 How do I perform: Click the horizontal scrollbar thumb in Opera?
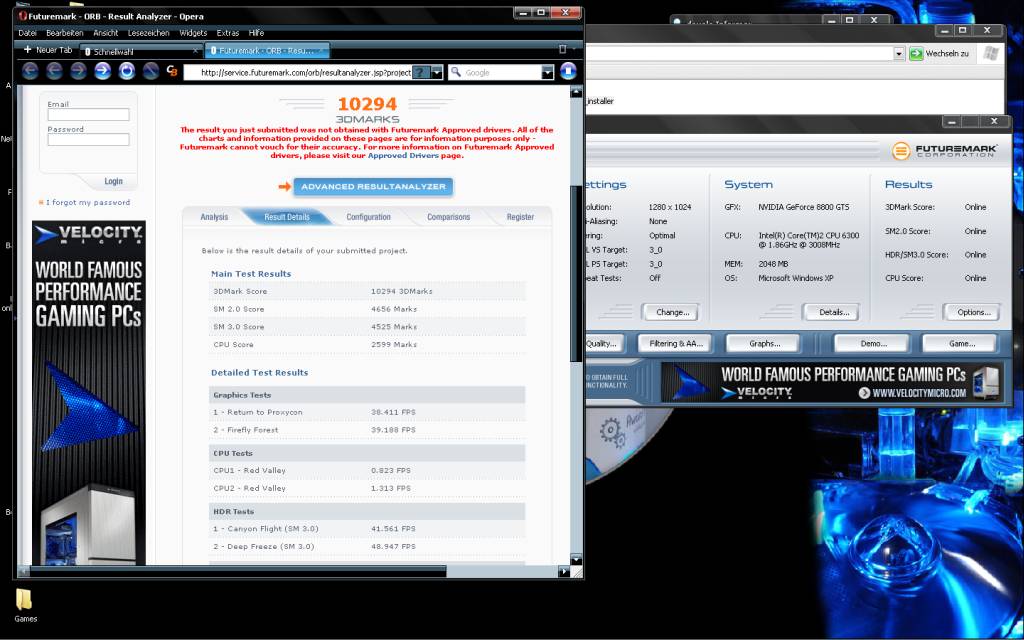[x=238, y=571]
